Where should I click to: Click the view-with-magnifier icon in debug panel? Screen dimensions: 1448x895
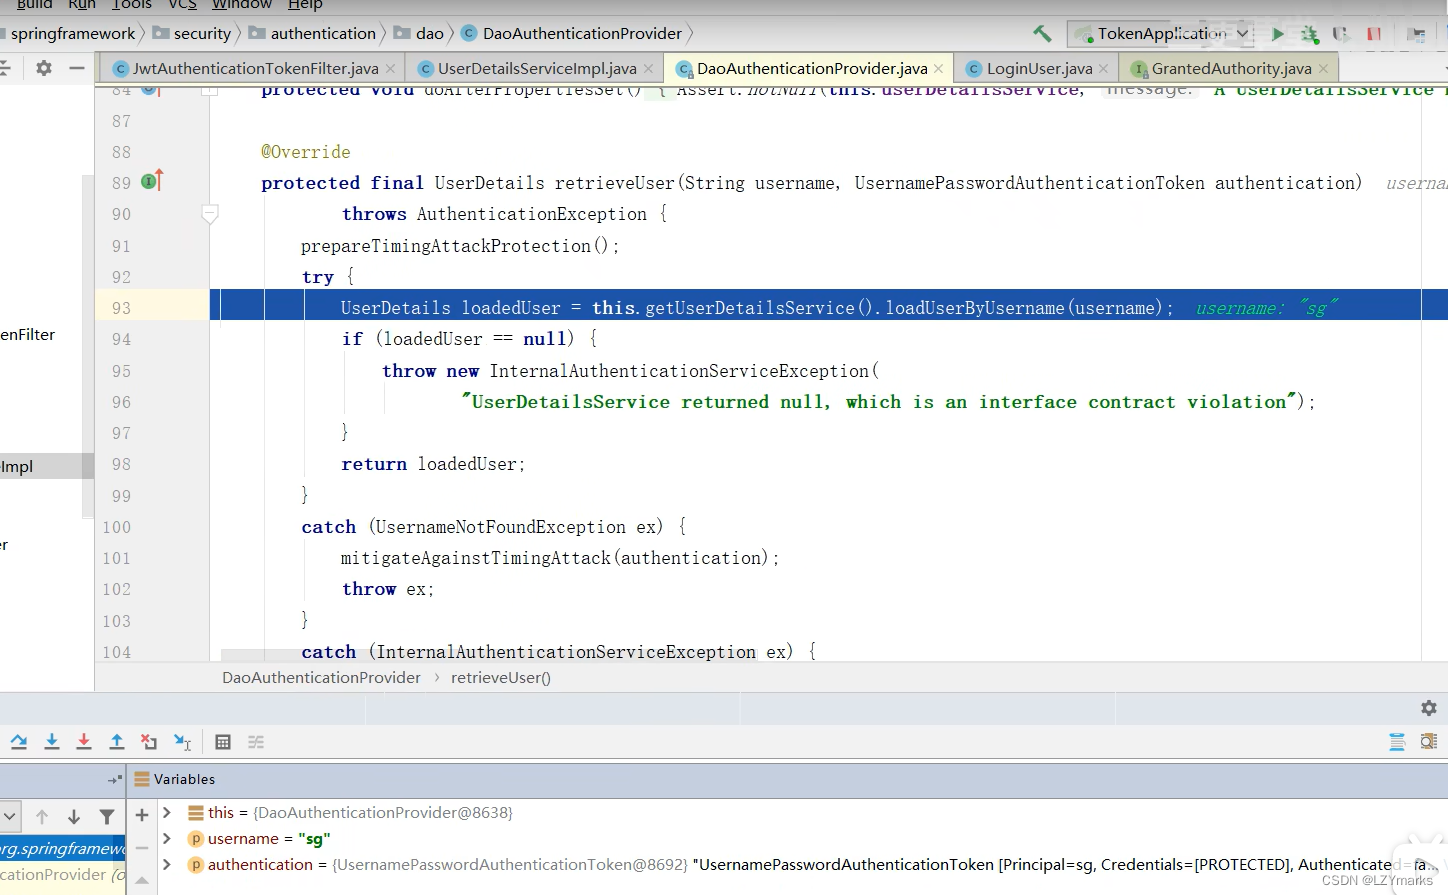point(1429,742)
